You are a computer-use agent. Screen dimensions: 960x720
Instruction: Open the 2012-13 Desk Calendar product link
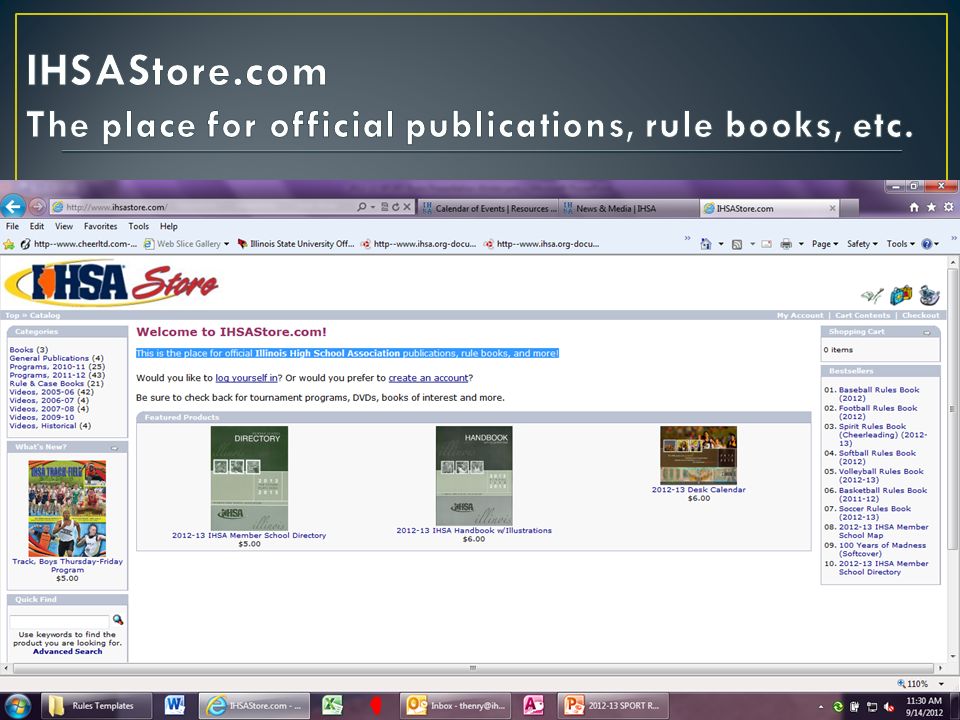coord(699,490)
